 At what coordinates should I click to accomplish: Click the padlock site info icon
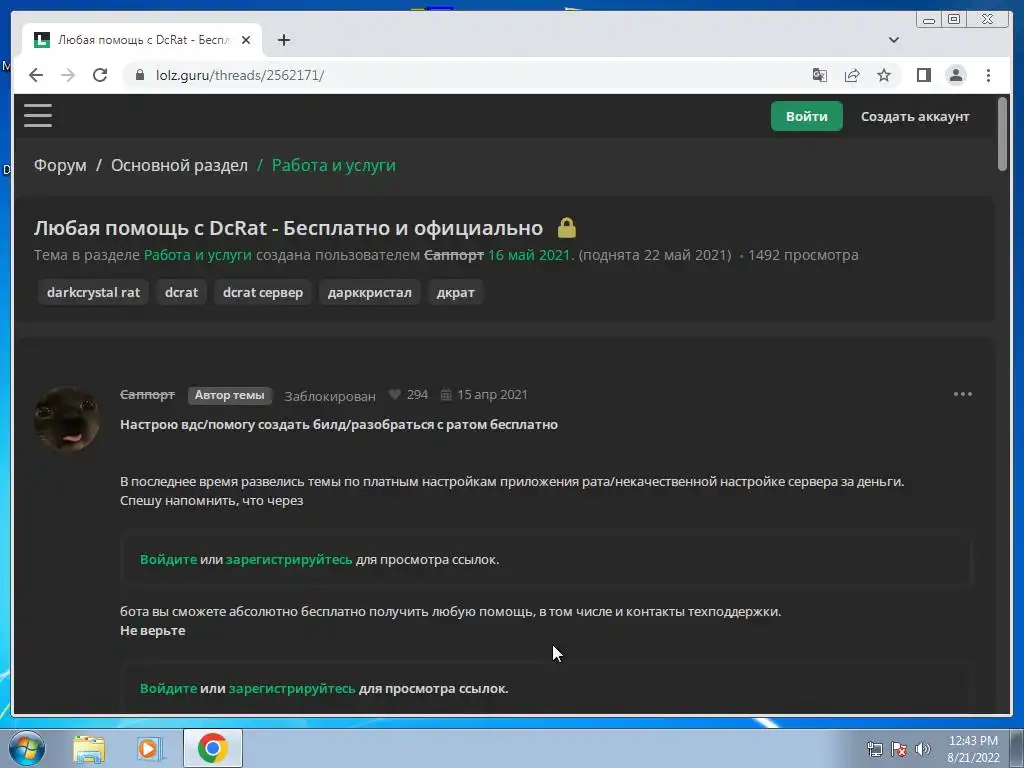point(139,75)
